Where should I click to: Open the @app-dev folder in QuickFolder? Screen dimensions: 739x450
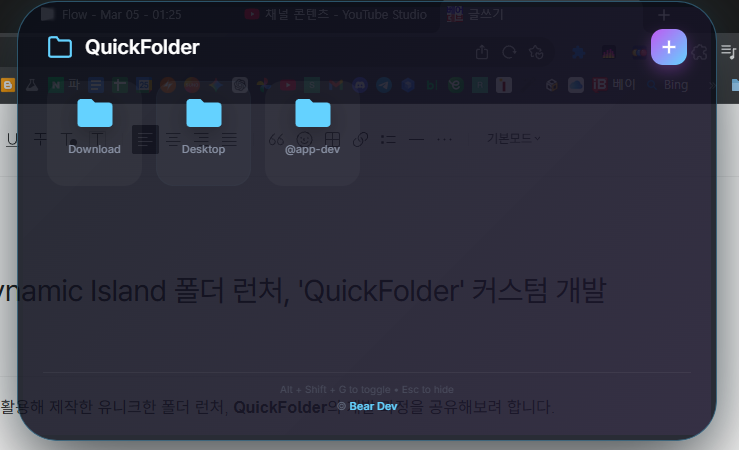tap(312, 133)
